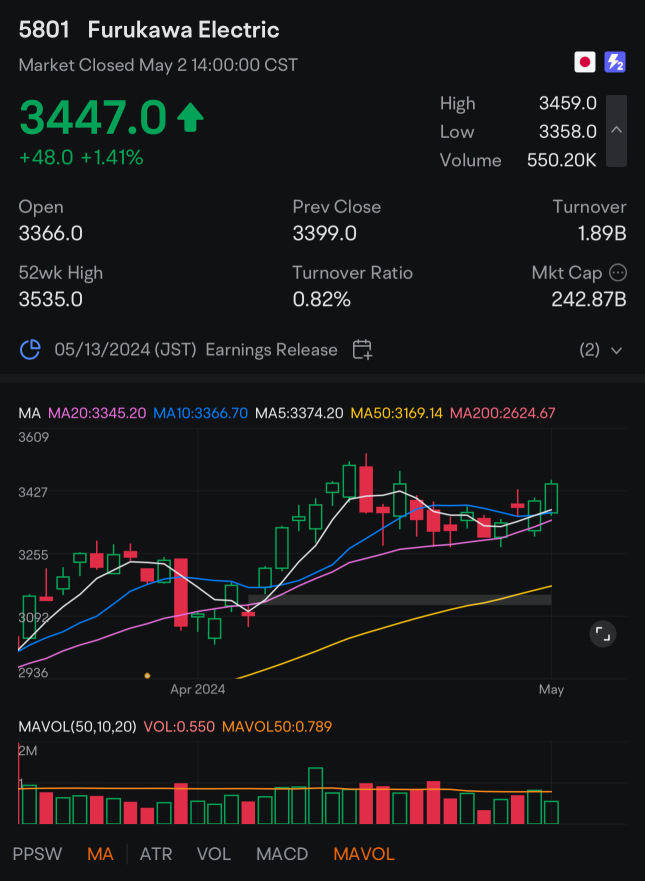
Task: Open Mkt Cap more-info ellipsis icon
Action: 618,273
